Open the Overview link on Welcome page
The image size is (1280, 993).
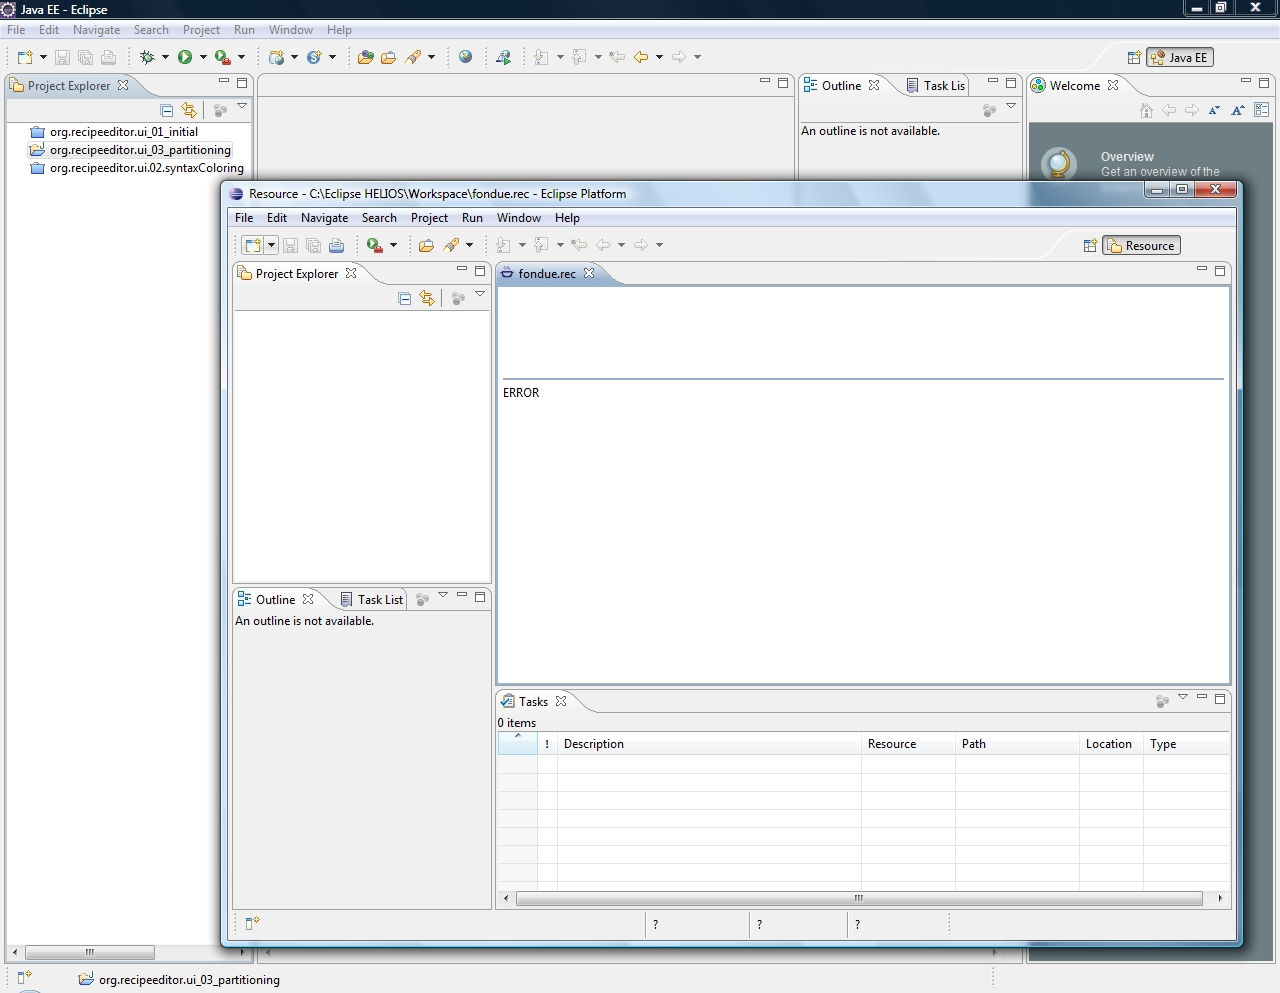click(1127, 157)
